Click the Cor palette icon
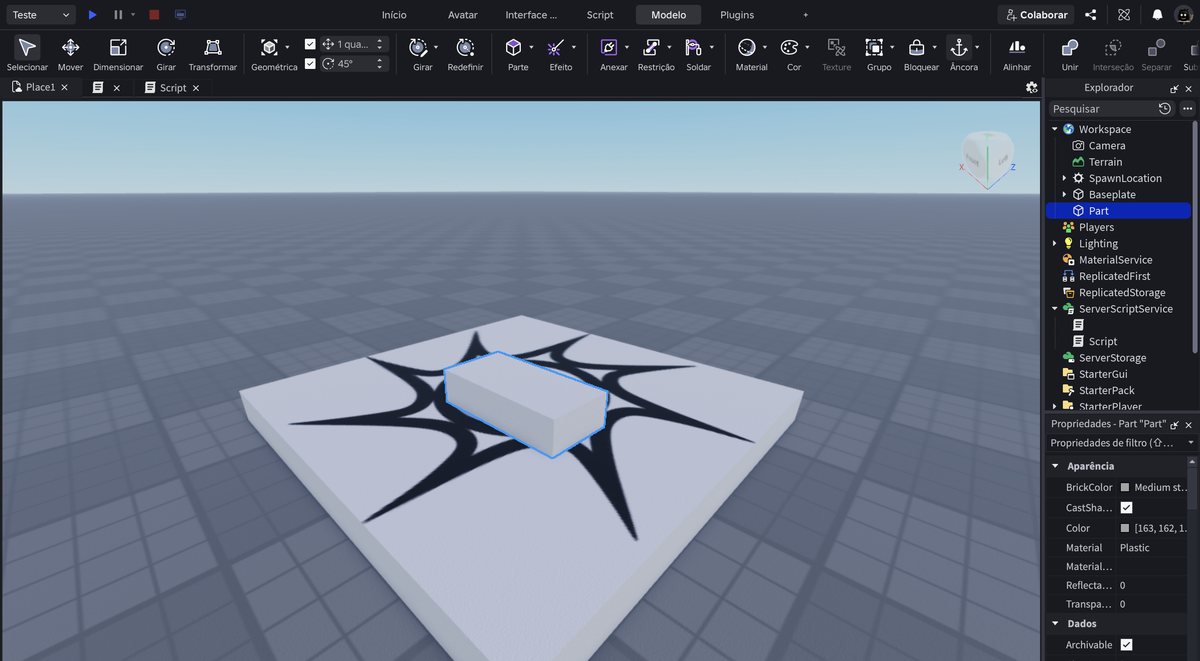The image size is (1200, 661). coord(789,48)
